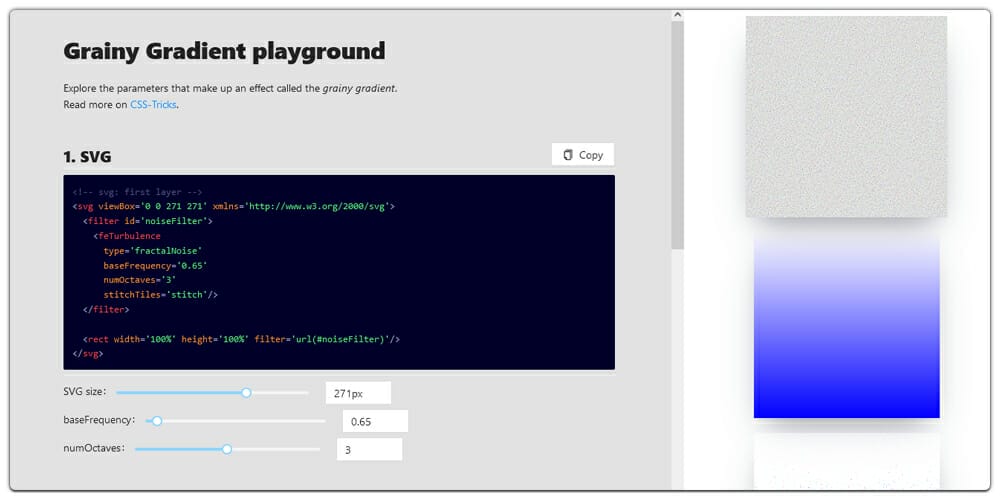The image size is (1000, 500).
Task: Focus the baseFrequency field showing 0.65
Action: tap(375, 421)
